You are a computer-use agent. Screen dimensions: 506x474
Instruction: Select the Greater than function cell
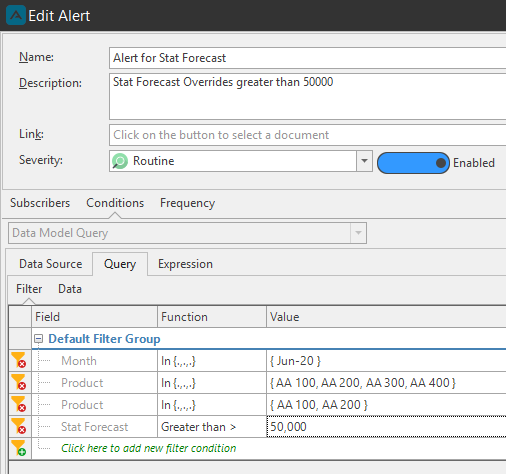point(212,427)
